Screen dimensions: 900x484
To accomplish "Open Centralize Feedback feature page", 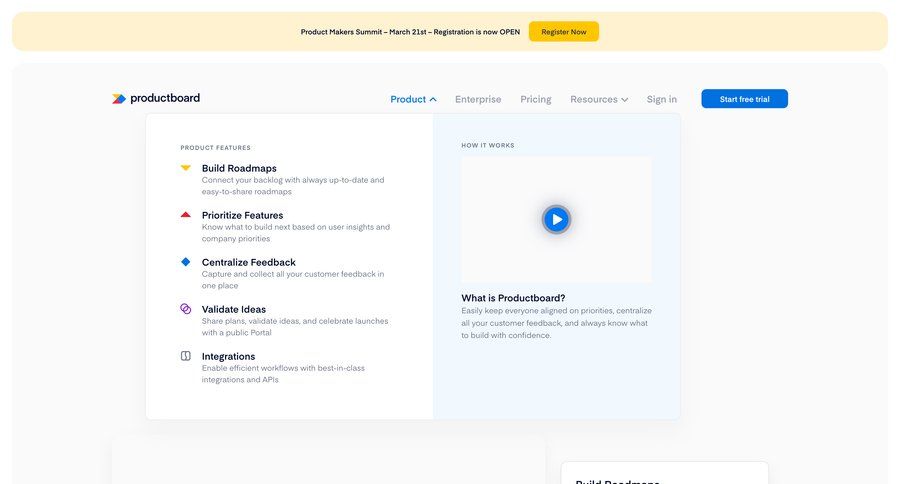I will click(x=248, y=262).
